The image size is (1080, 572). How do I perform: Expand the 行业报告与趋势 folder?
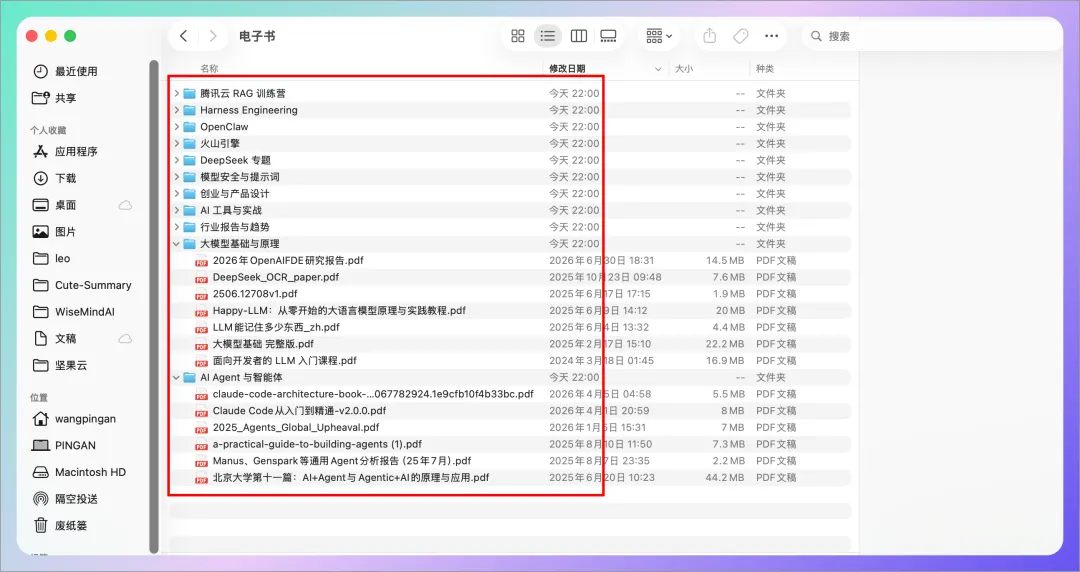[176, 227]
